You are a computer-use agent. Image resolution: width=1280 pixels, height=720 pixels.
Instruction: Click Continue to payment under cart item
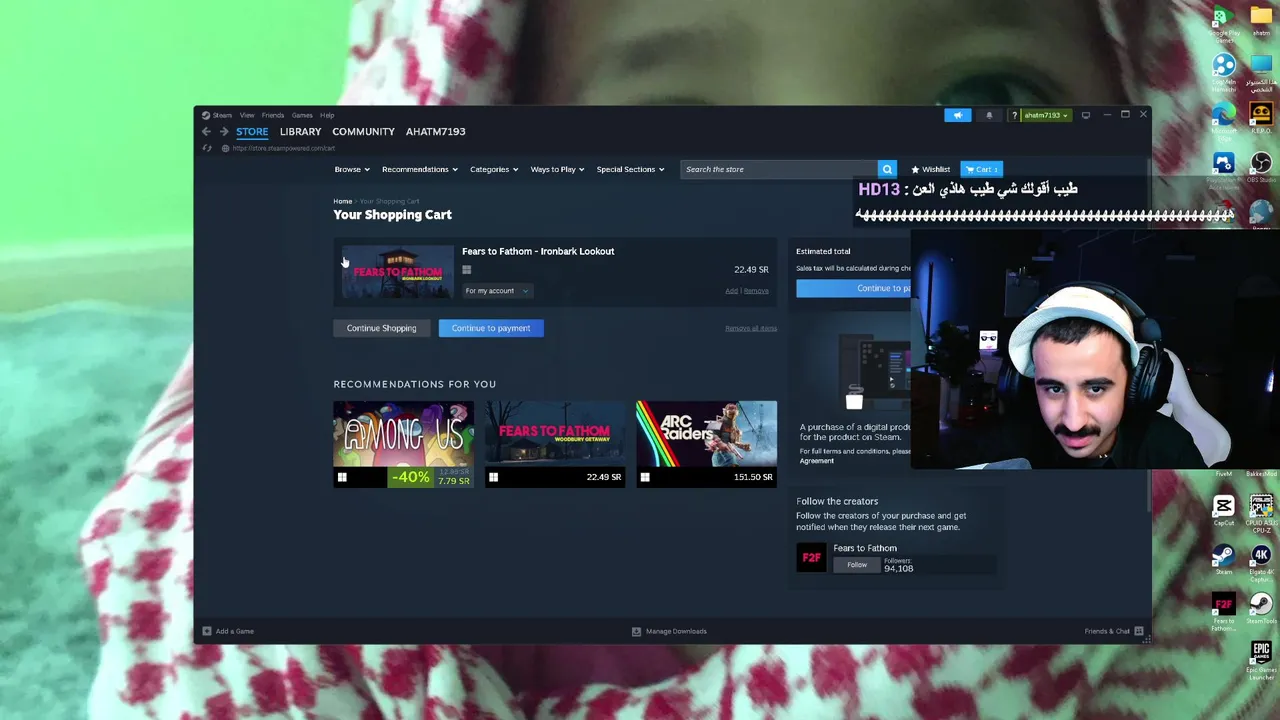click(x=491, y=328)
